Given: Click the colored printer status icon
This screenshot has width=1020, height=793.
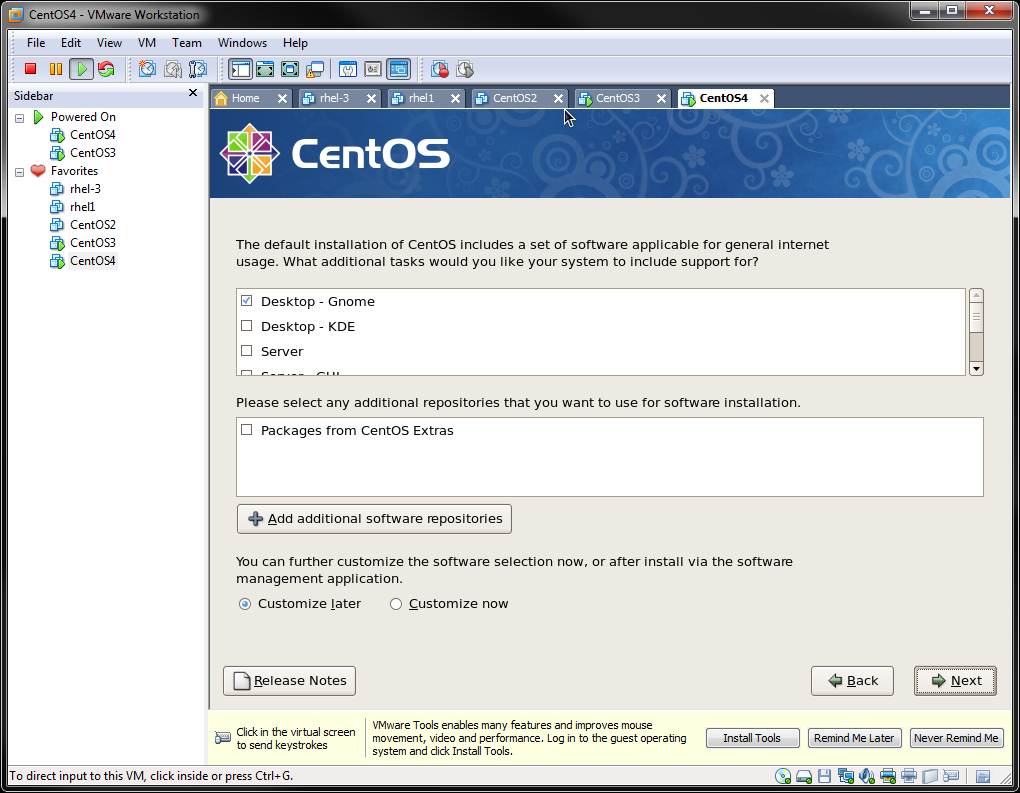Looking at the screenshot, I should (887, 775).
